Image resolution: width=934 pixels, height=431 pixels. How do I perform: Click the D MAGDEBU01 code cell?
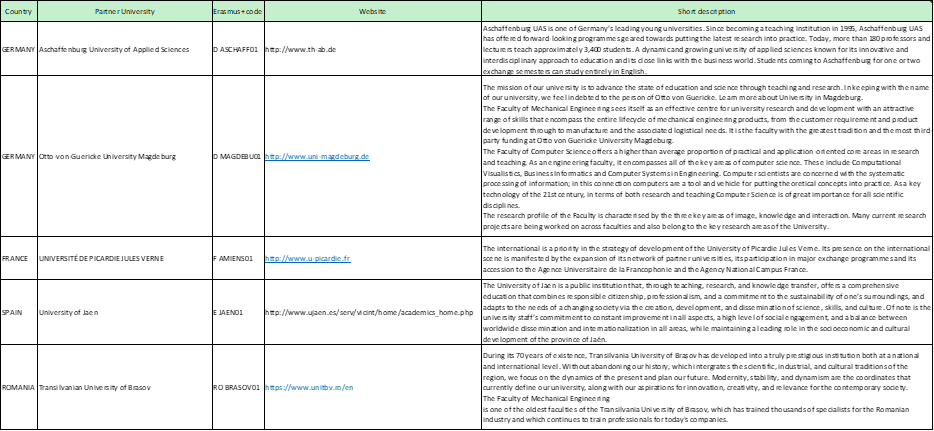[x=237, y=156]
